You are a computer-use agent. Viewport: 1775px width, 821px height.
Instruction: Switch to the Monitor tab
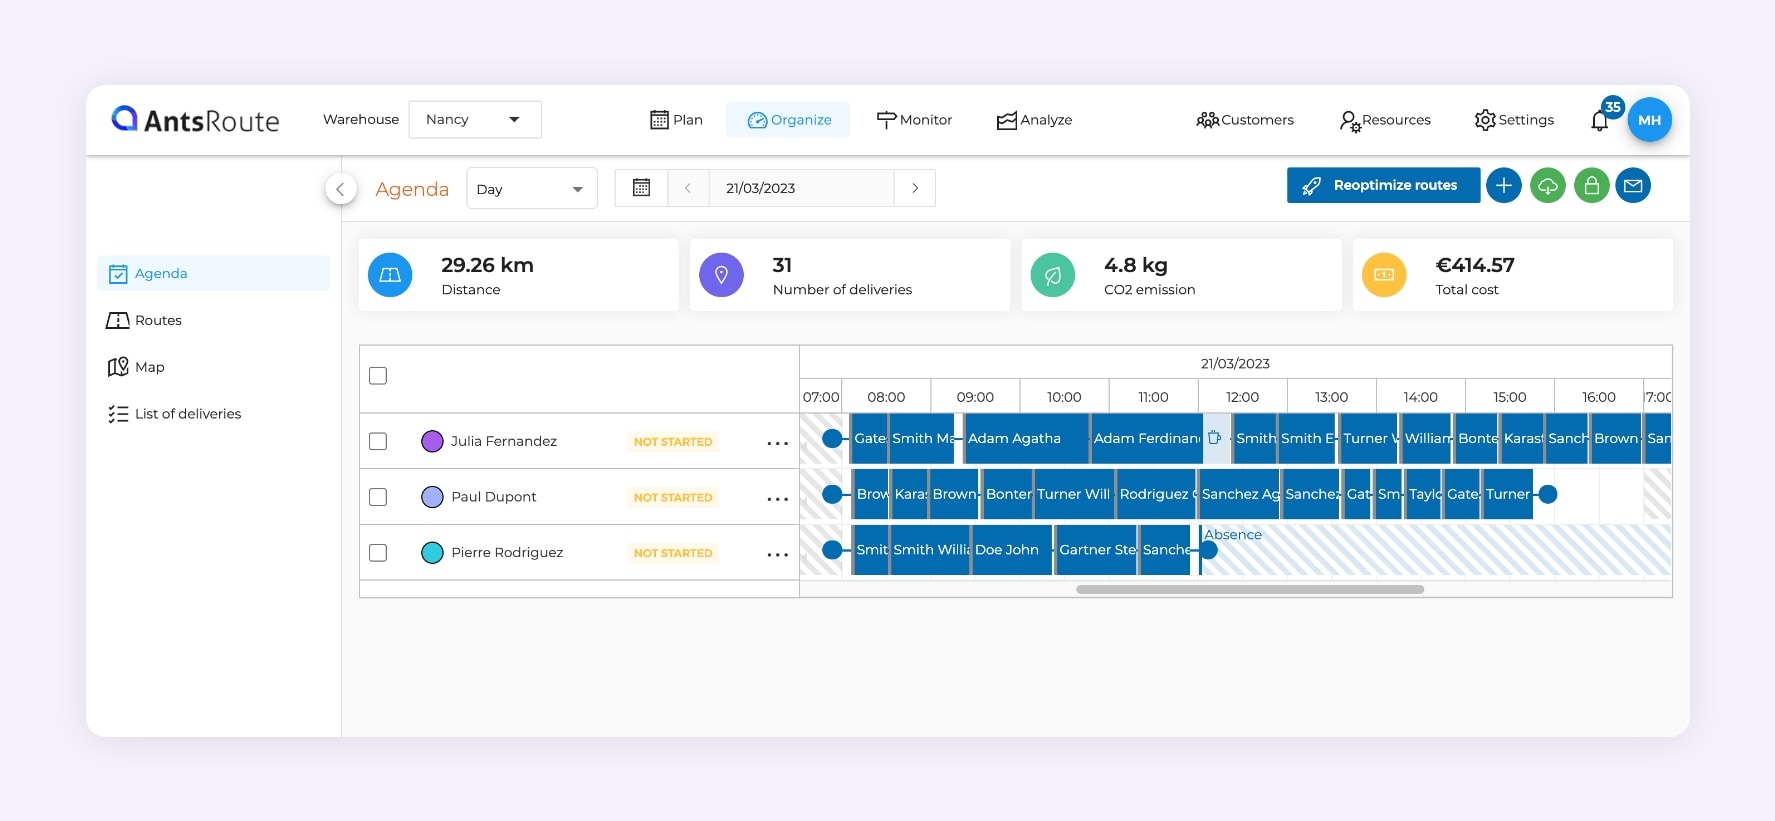[914, 120]
